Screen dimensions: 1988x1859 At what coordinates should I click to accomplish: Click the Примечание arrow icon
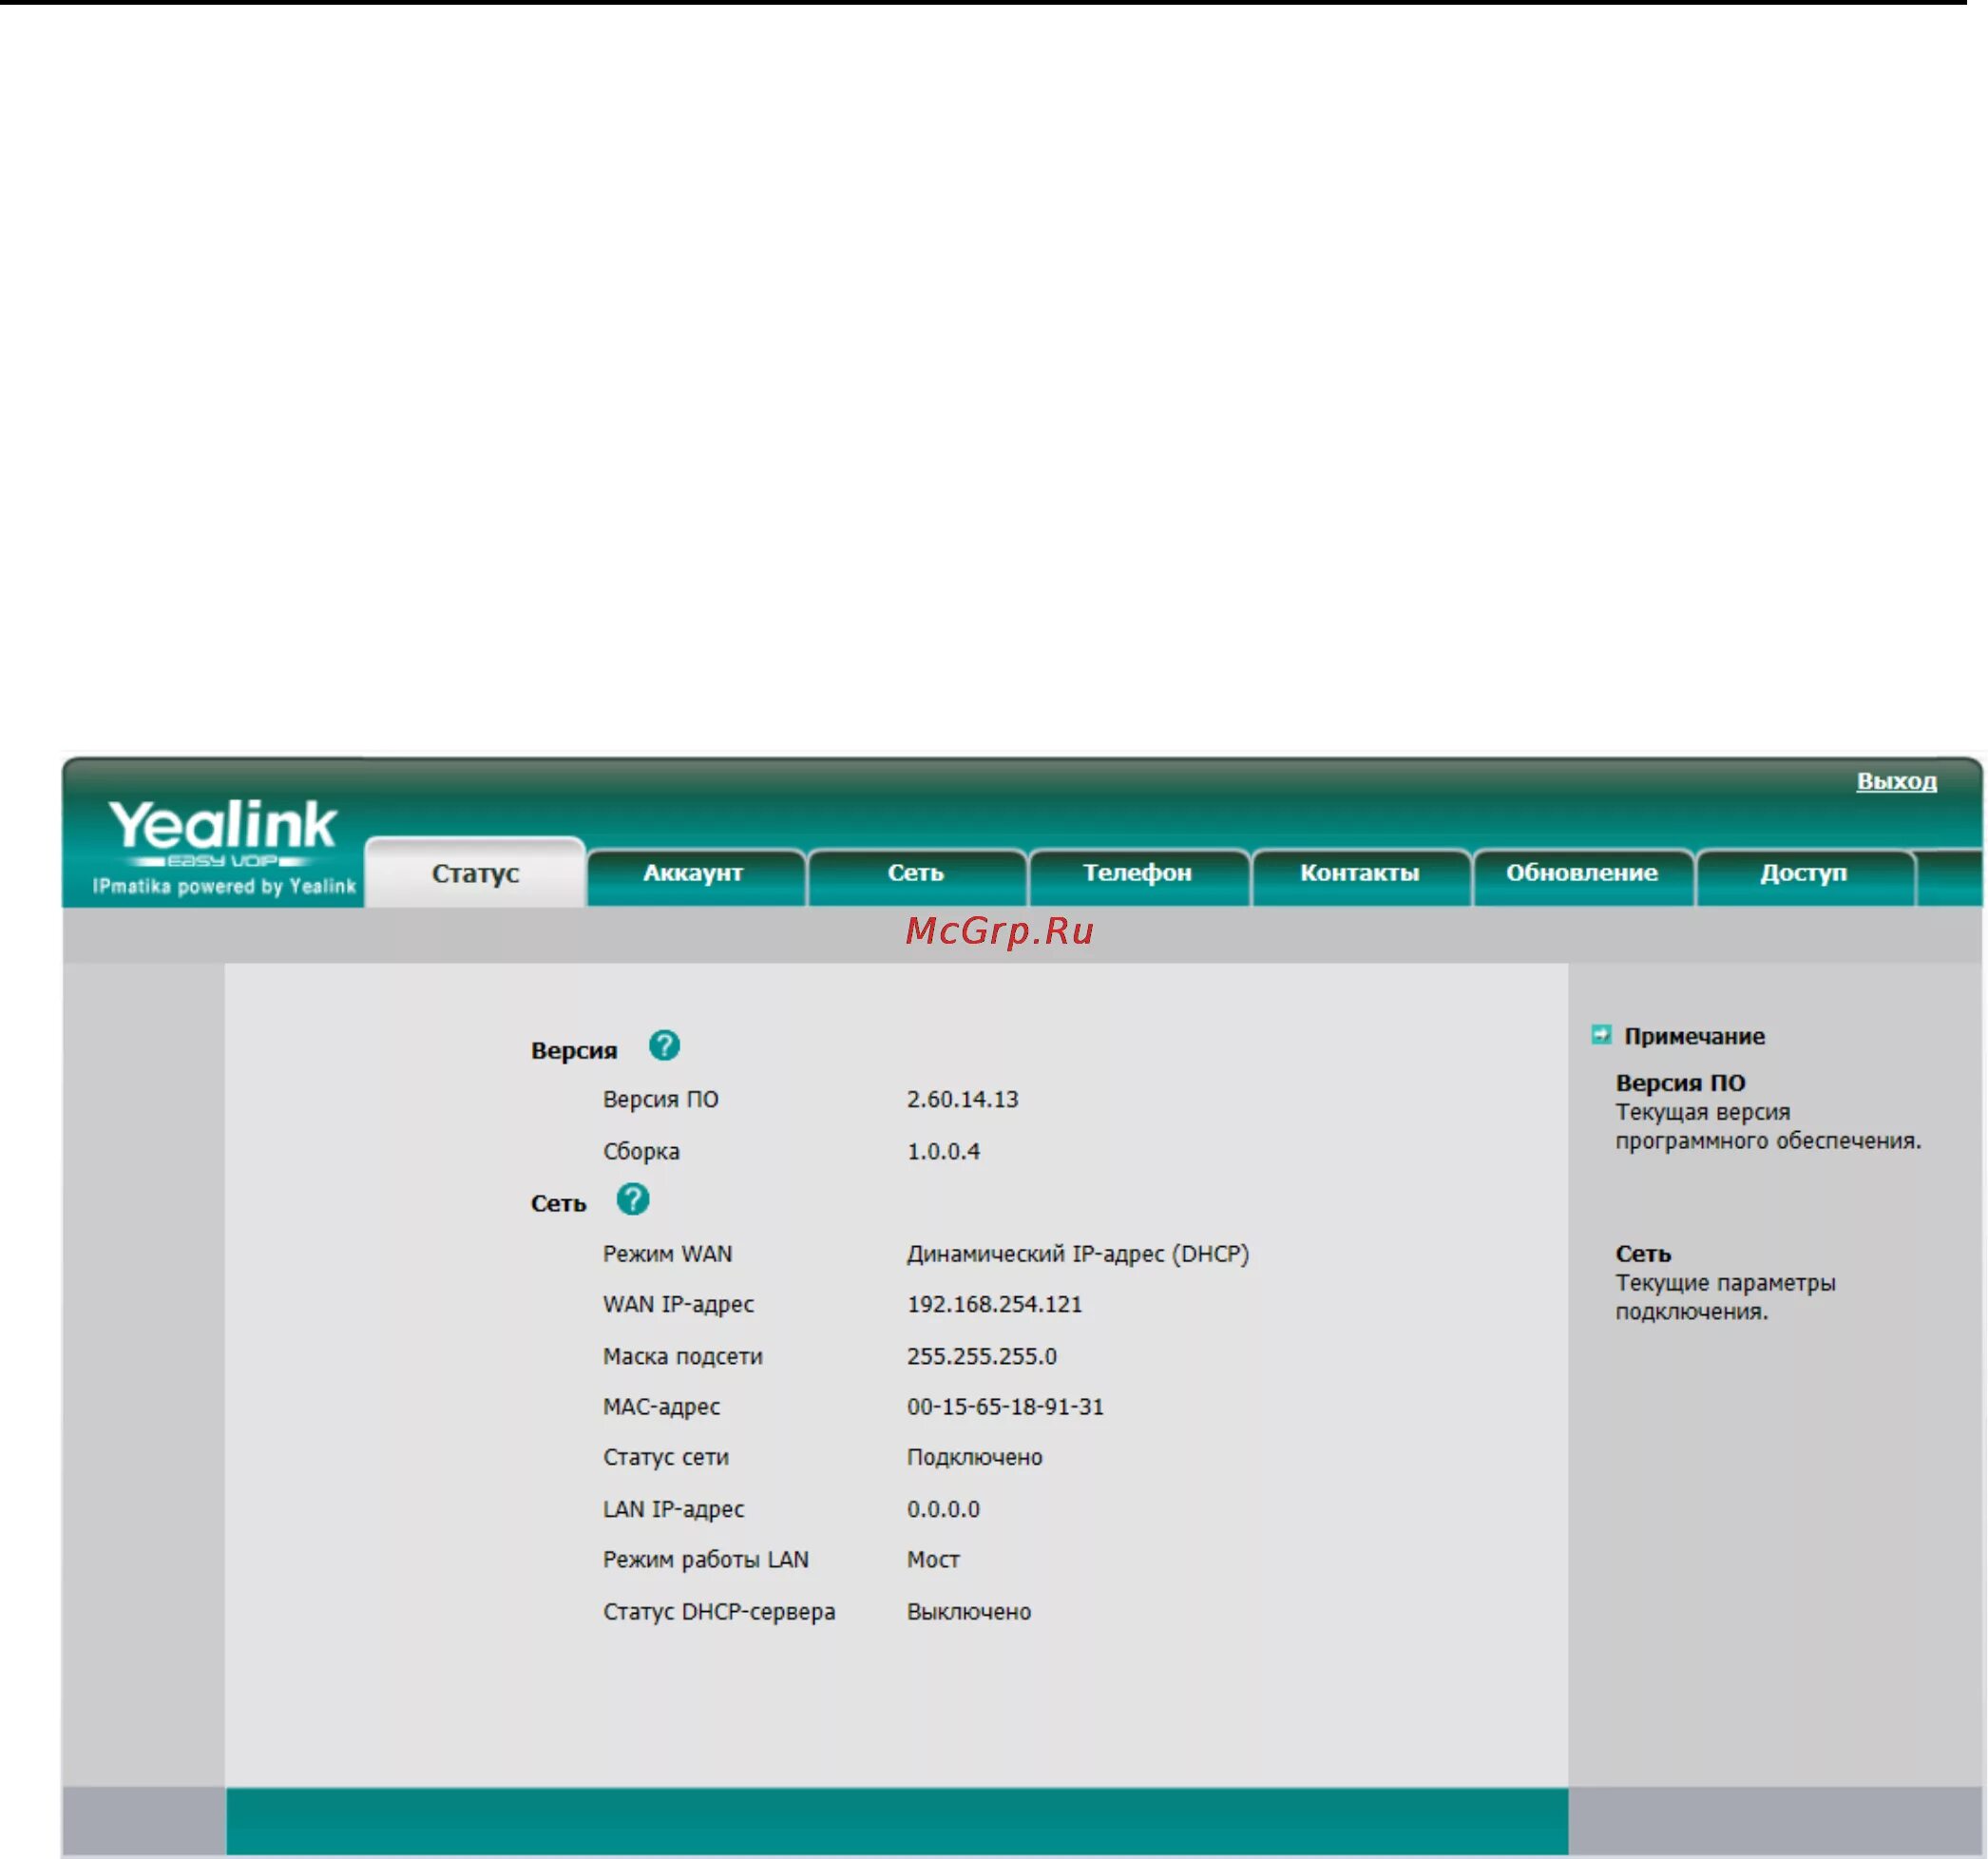1601,1034
